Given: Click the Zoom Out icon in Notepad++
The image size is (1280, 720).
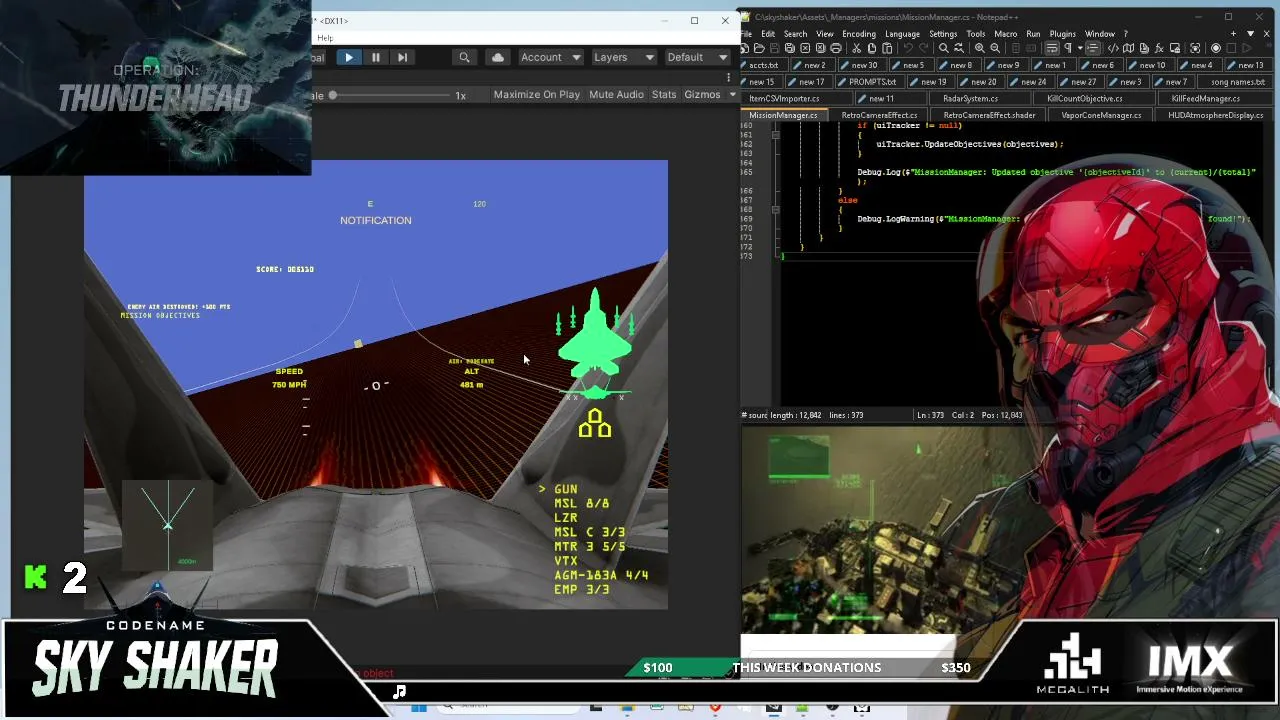Looking at the screenshot, I should click(995, 48).
